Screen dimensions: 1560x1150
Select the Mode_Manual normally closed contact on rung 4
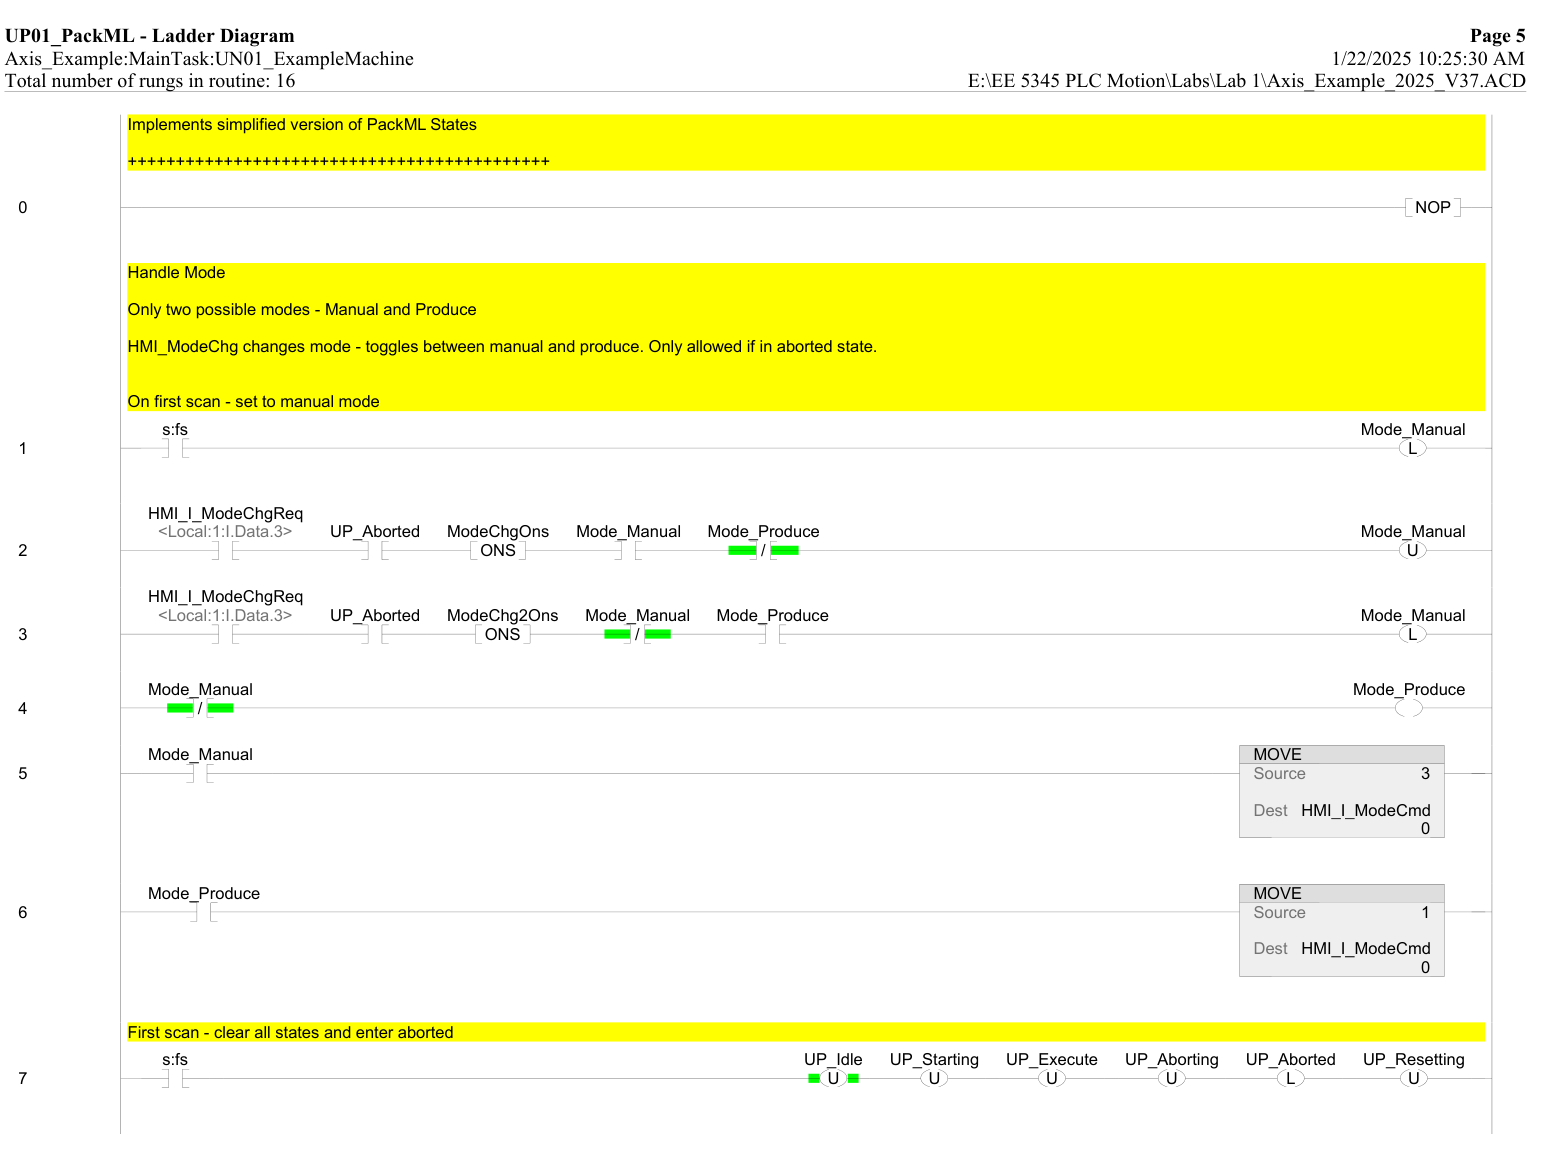(200, 708)
